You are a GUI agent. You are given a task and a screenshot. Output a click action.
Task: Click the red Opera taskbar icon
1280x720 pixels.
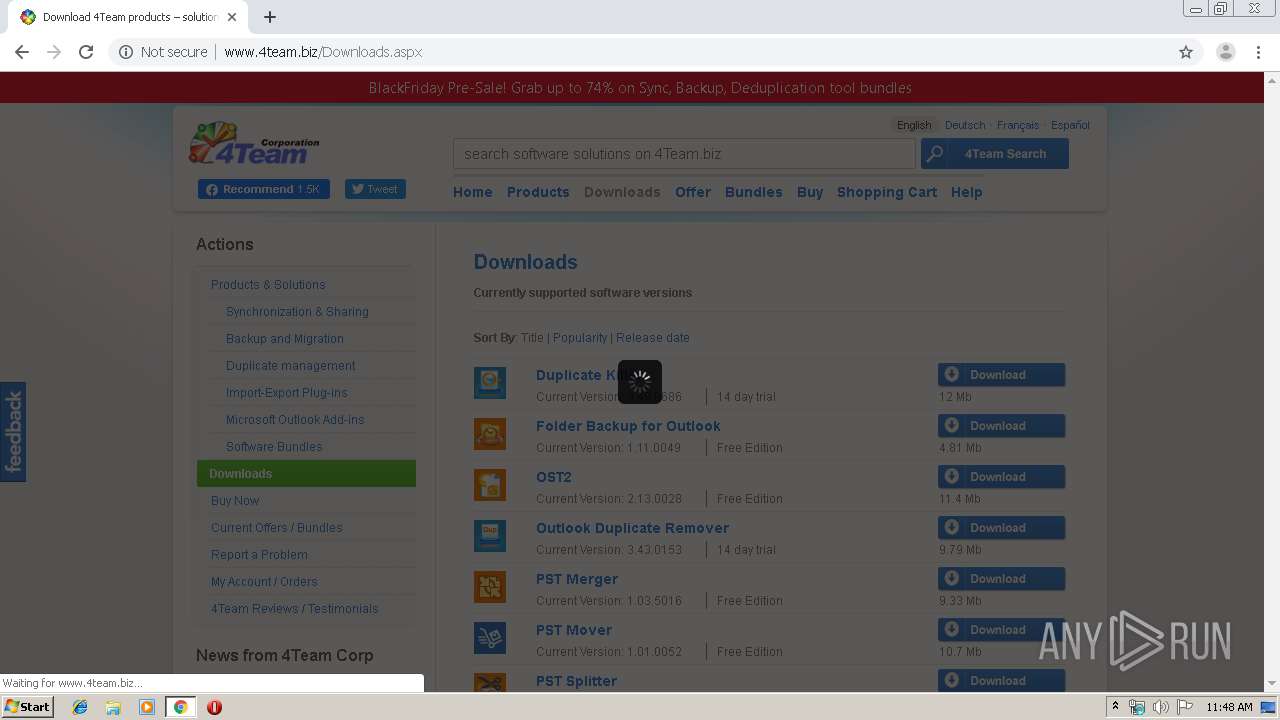point(214,707)
